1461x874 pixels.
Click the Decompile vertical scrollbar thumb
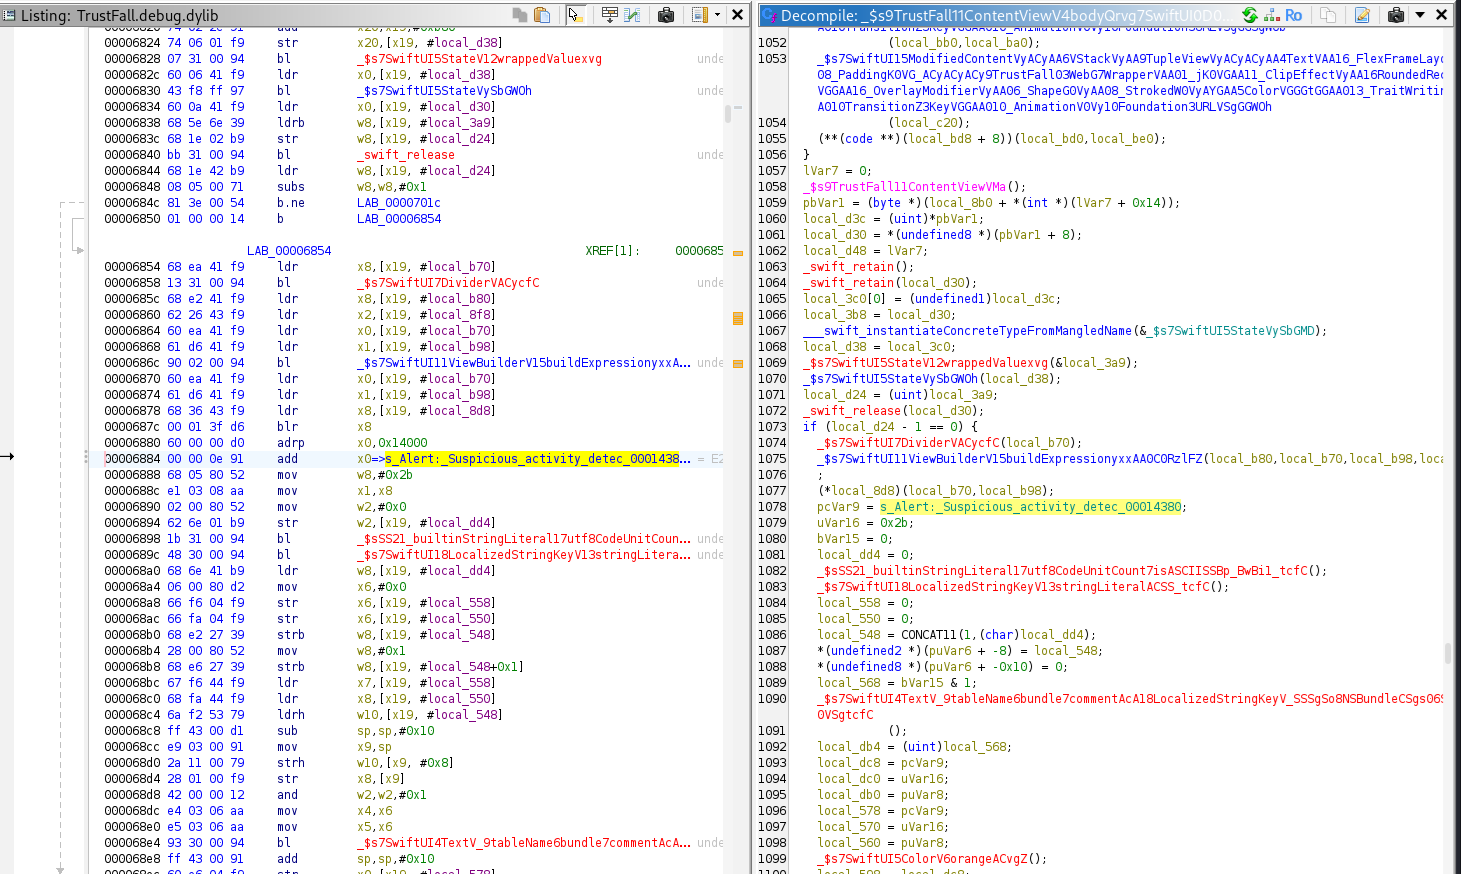coord(1448,653)
